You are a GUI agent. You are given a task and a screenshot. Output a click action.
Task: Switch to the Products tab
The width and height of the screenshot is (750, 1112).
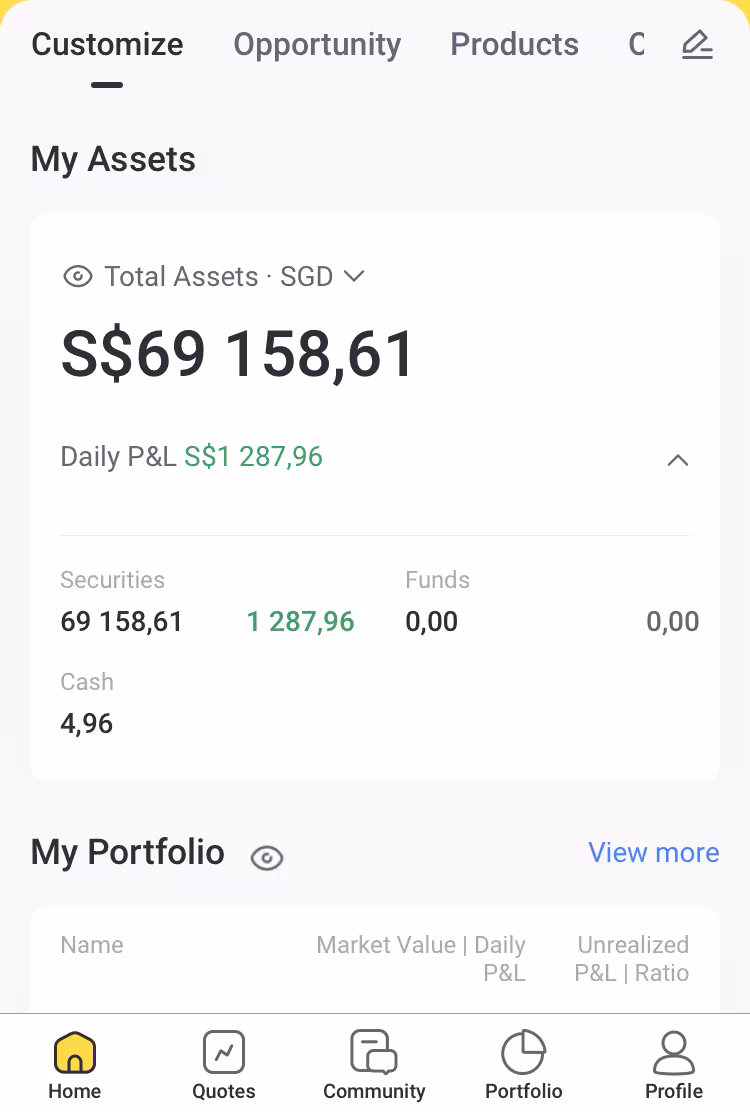coord(514,45)
